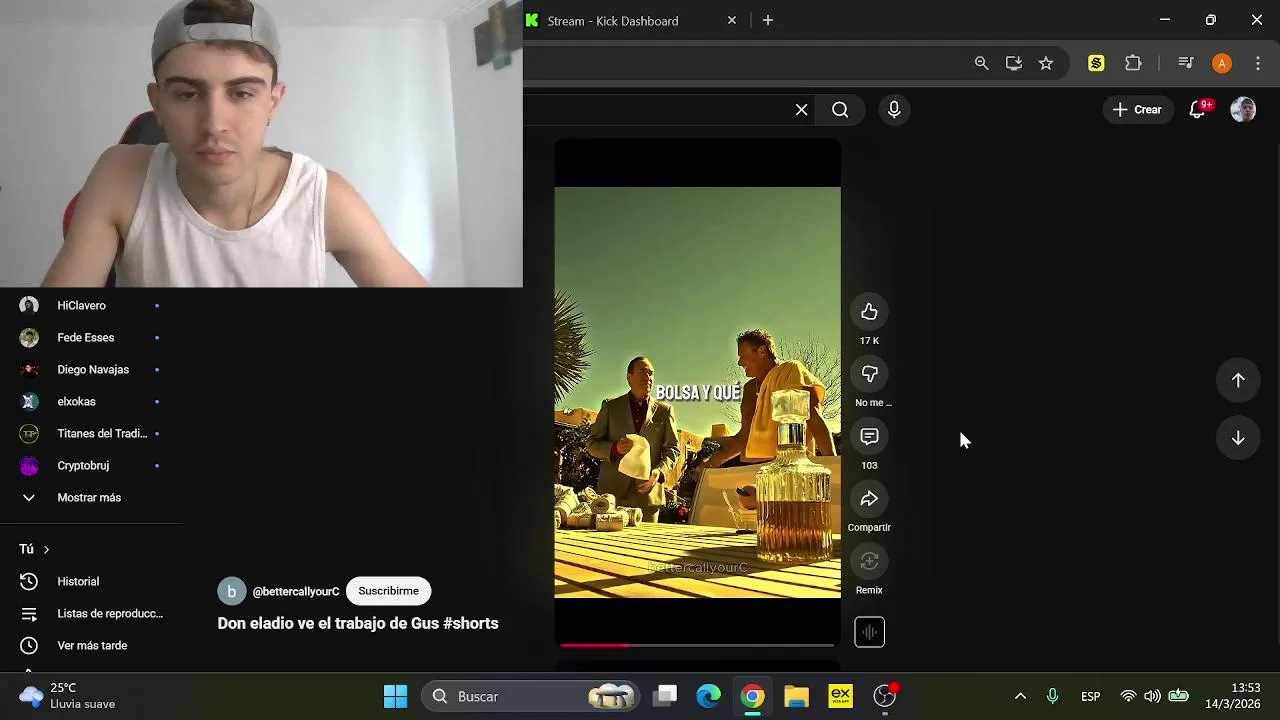Open Chrome extensions puzzle icon

pyautogui.click(x=1133, y=63)
